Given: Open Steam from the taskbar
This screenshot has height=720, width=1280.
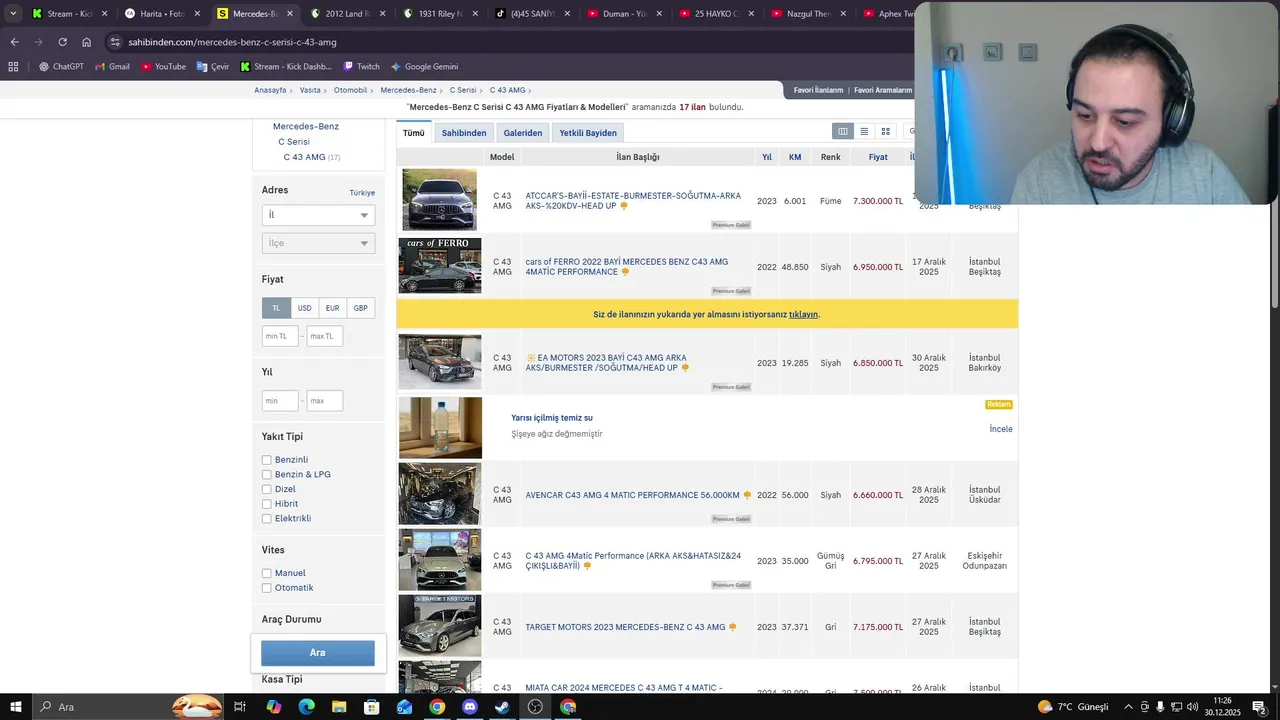Looking at the screenshot, I should coord(502,707).
